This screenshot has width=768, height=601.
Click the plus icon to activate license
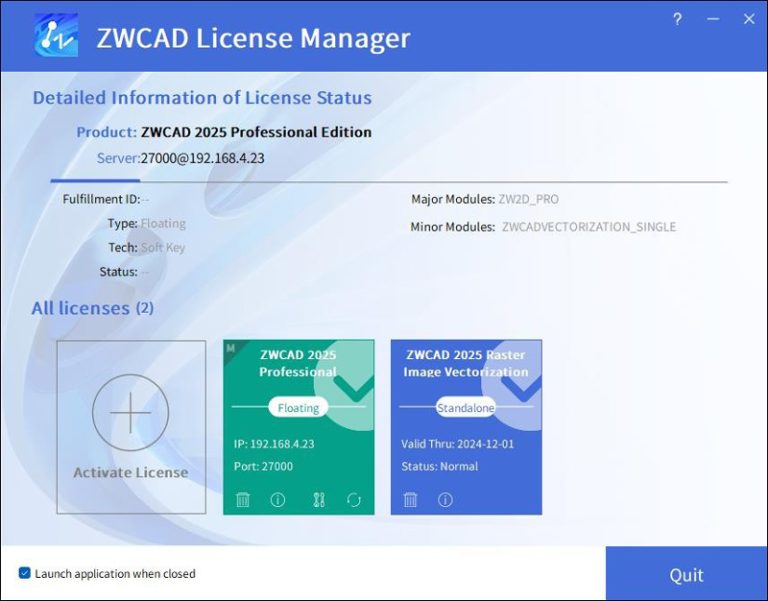pyautogui.click(x=131, y=412)
